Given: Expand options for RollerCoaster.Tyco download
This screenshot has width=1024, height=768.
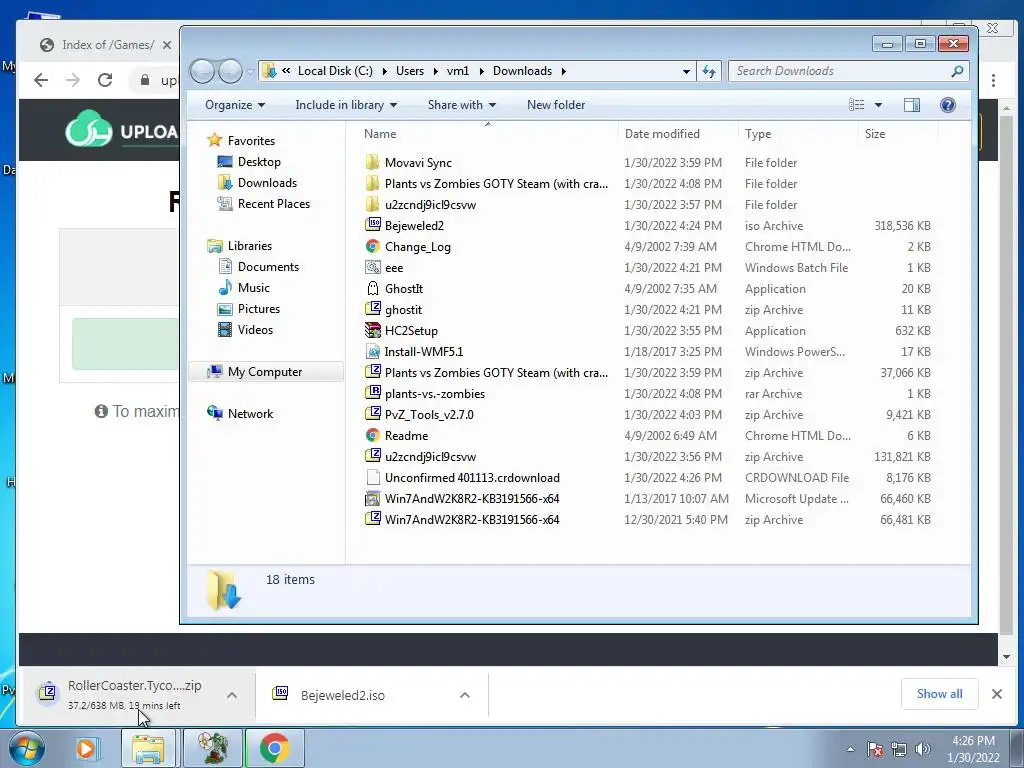Looking at the screenshot, I should point(232,696).
